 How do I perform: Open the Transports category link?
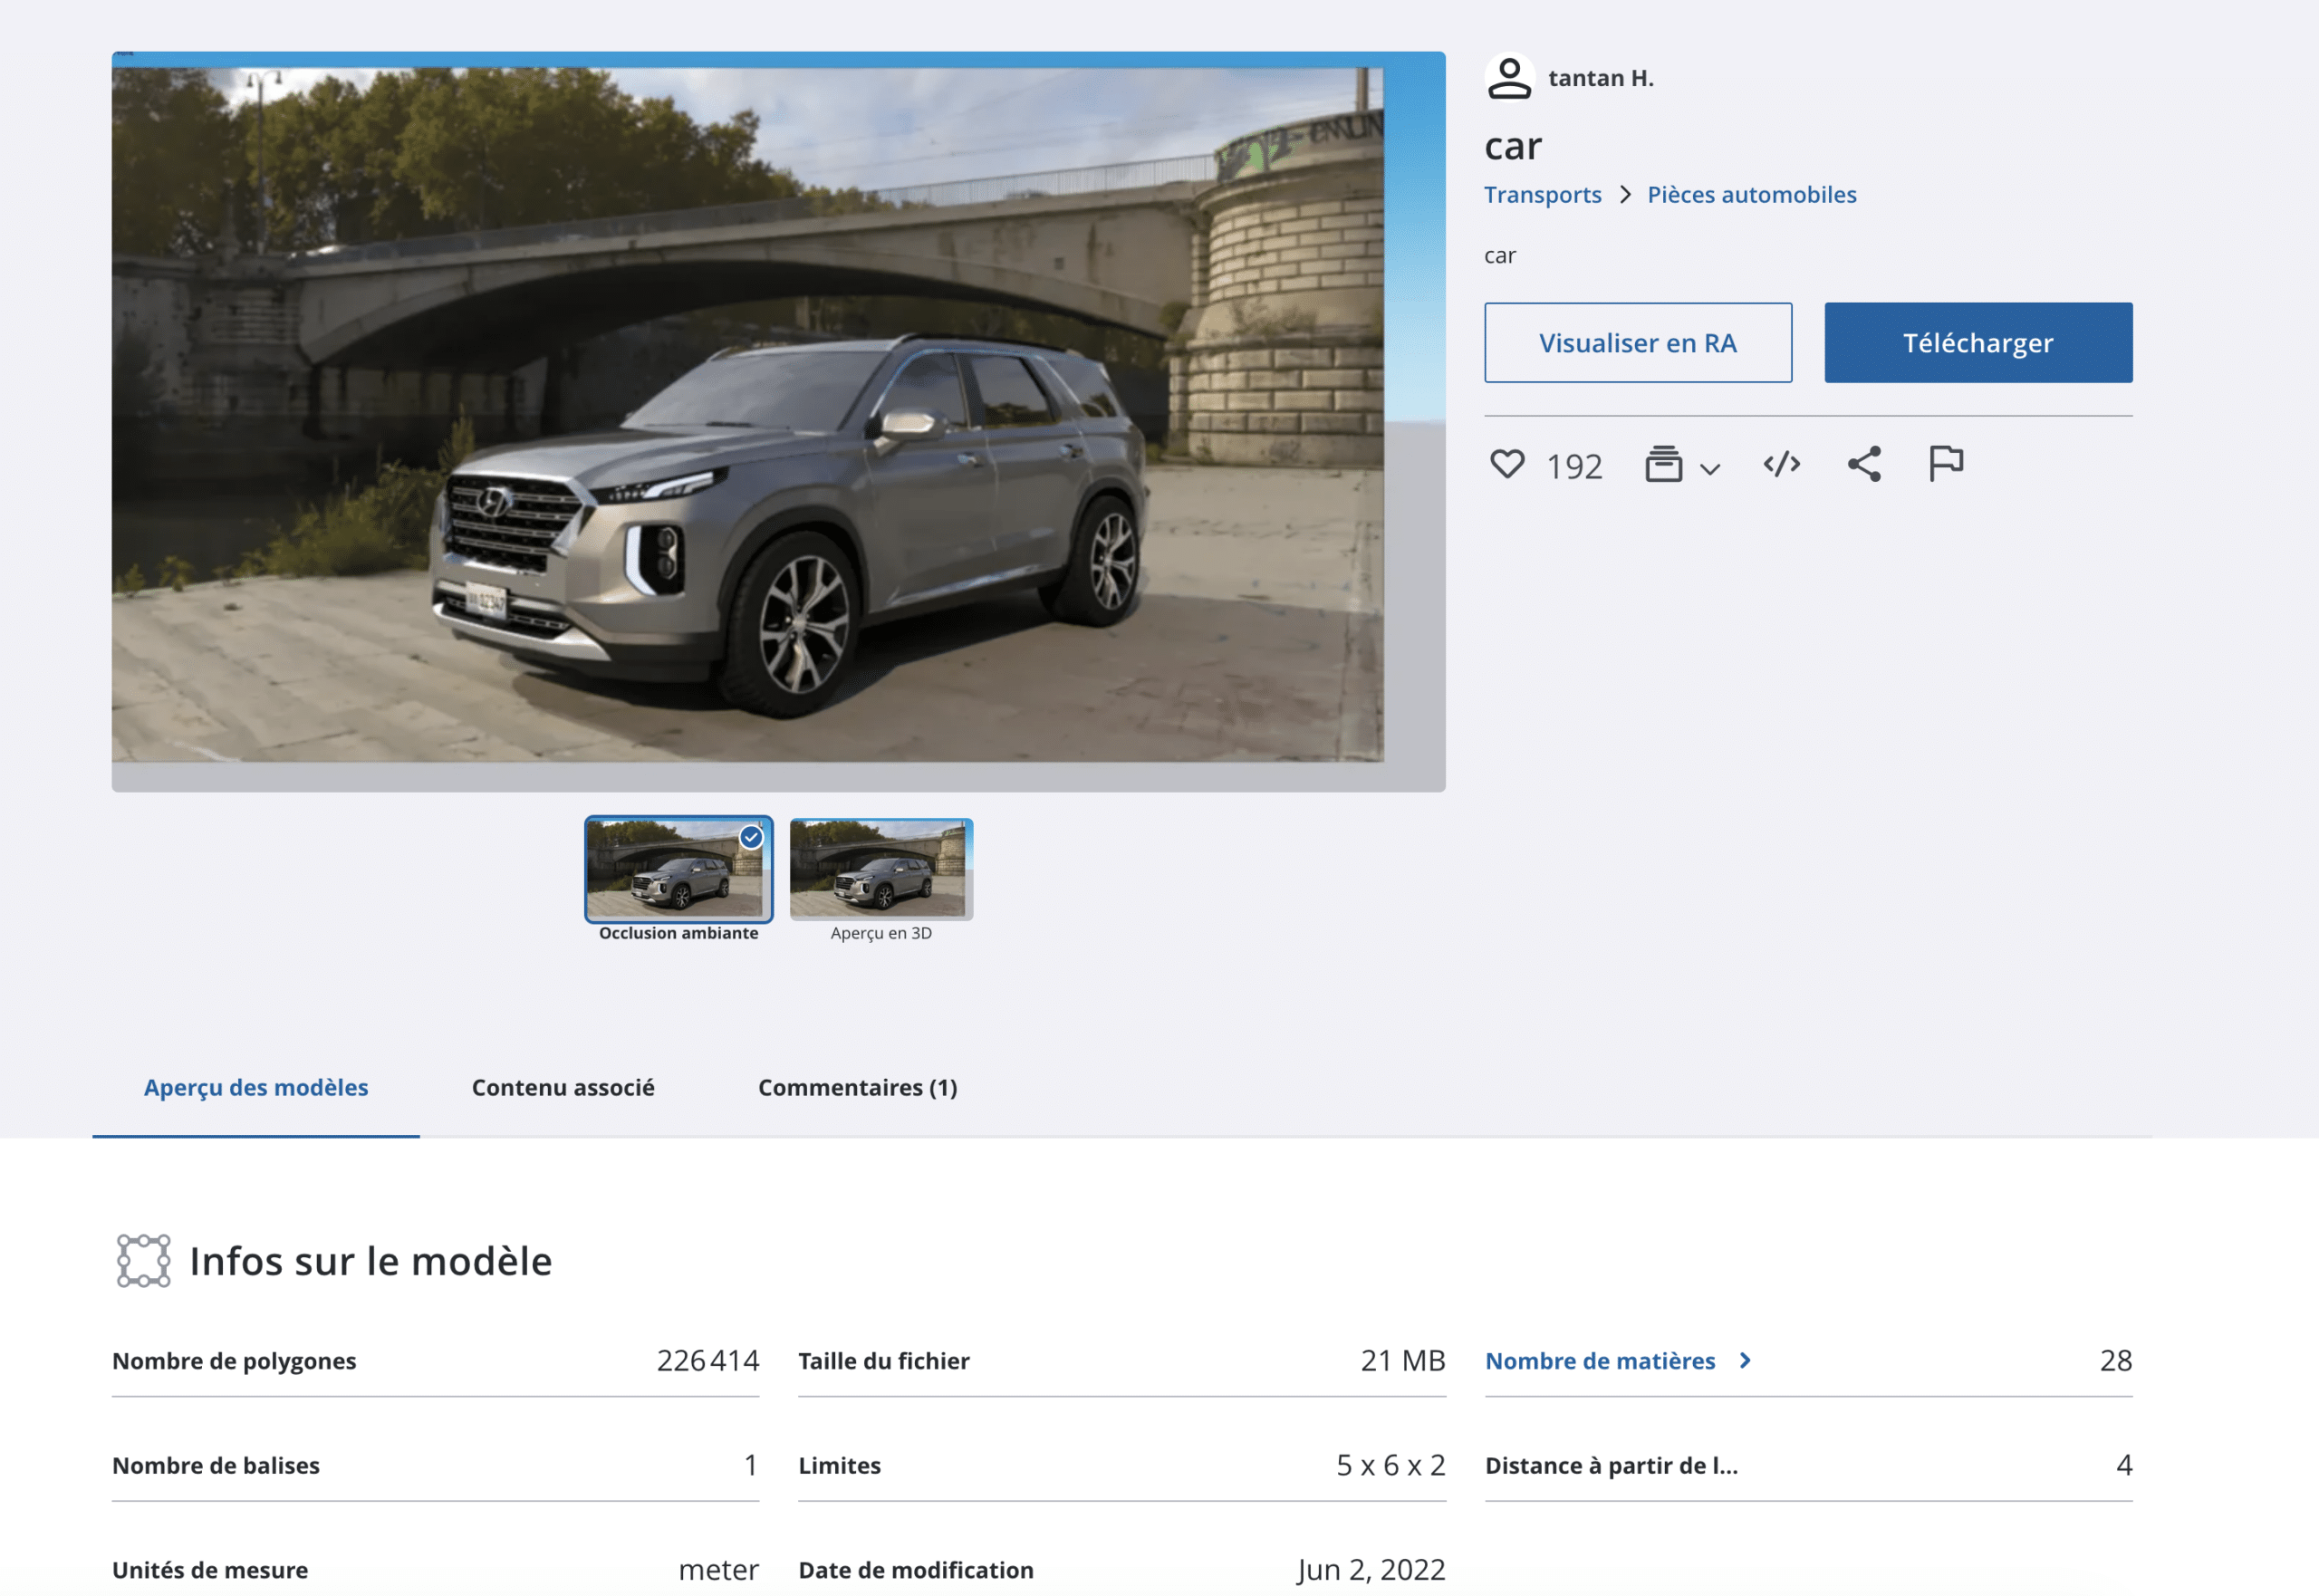click(x=1542, y=194)
